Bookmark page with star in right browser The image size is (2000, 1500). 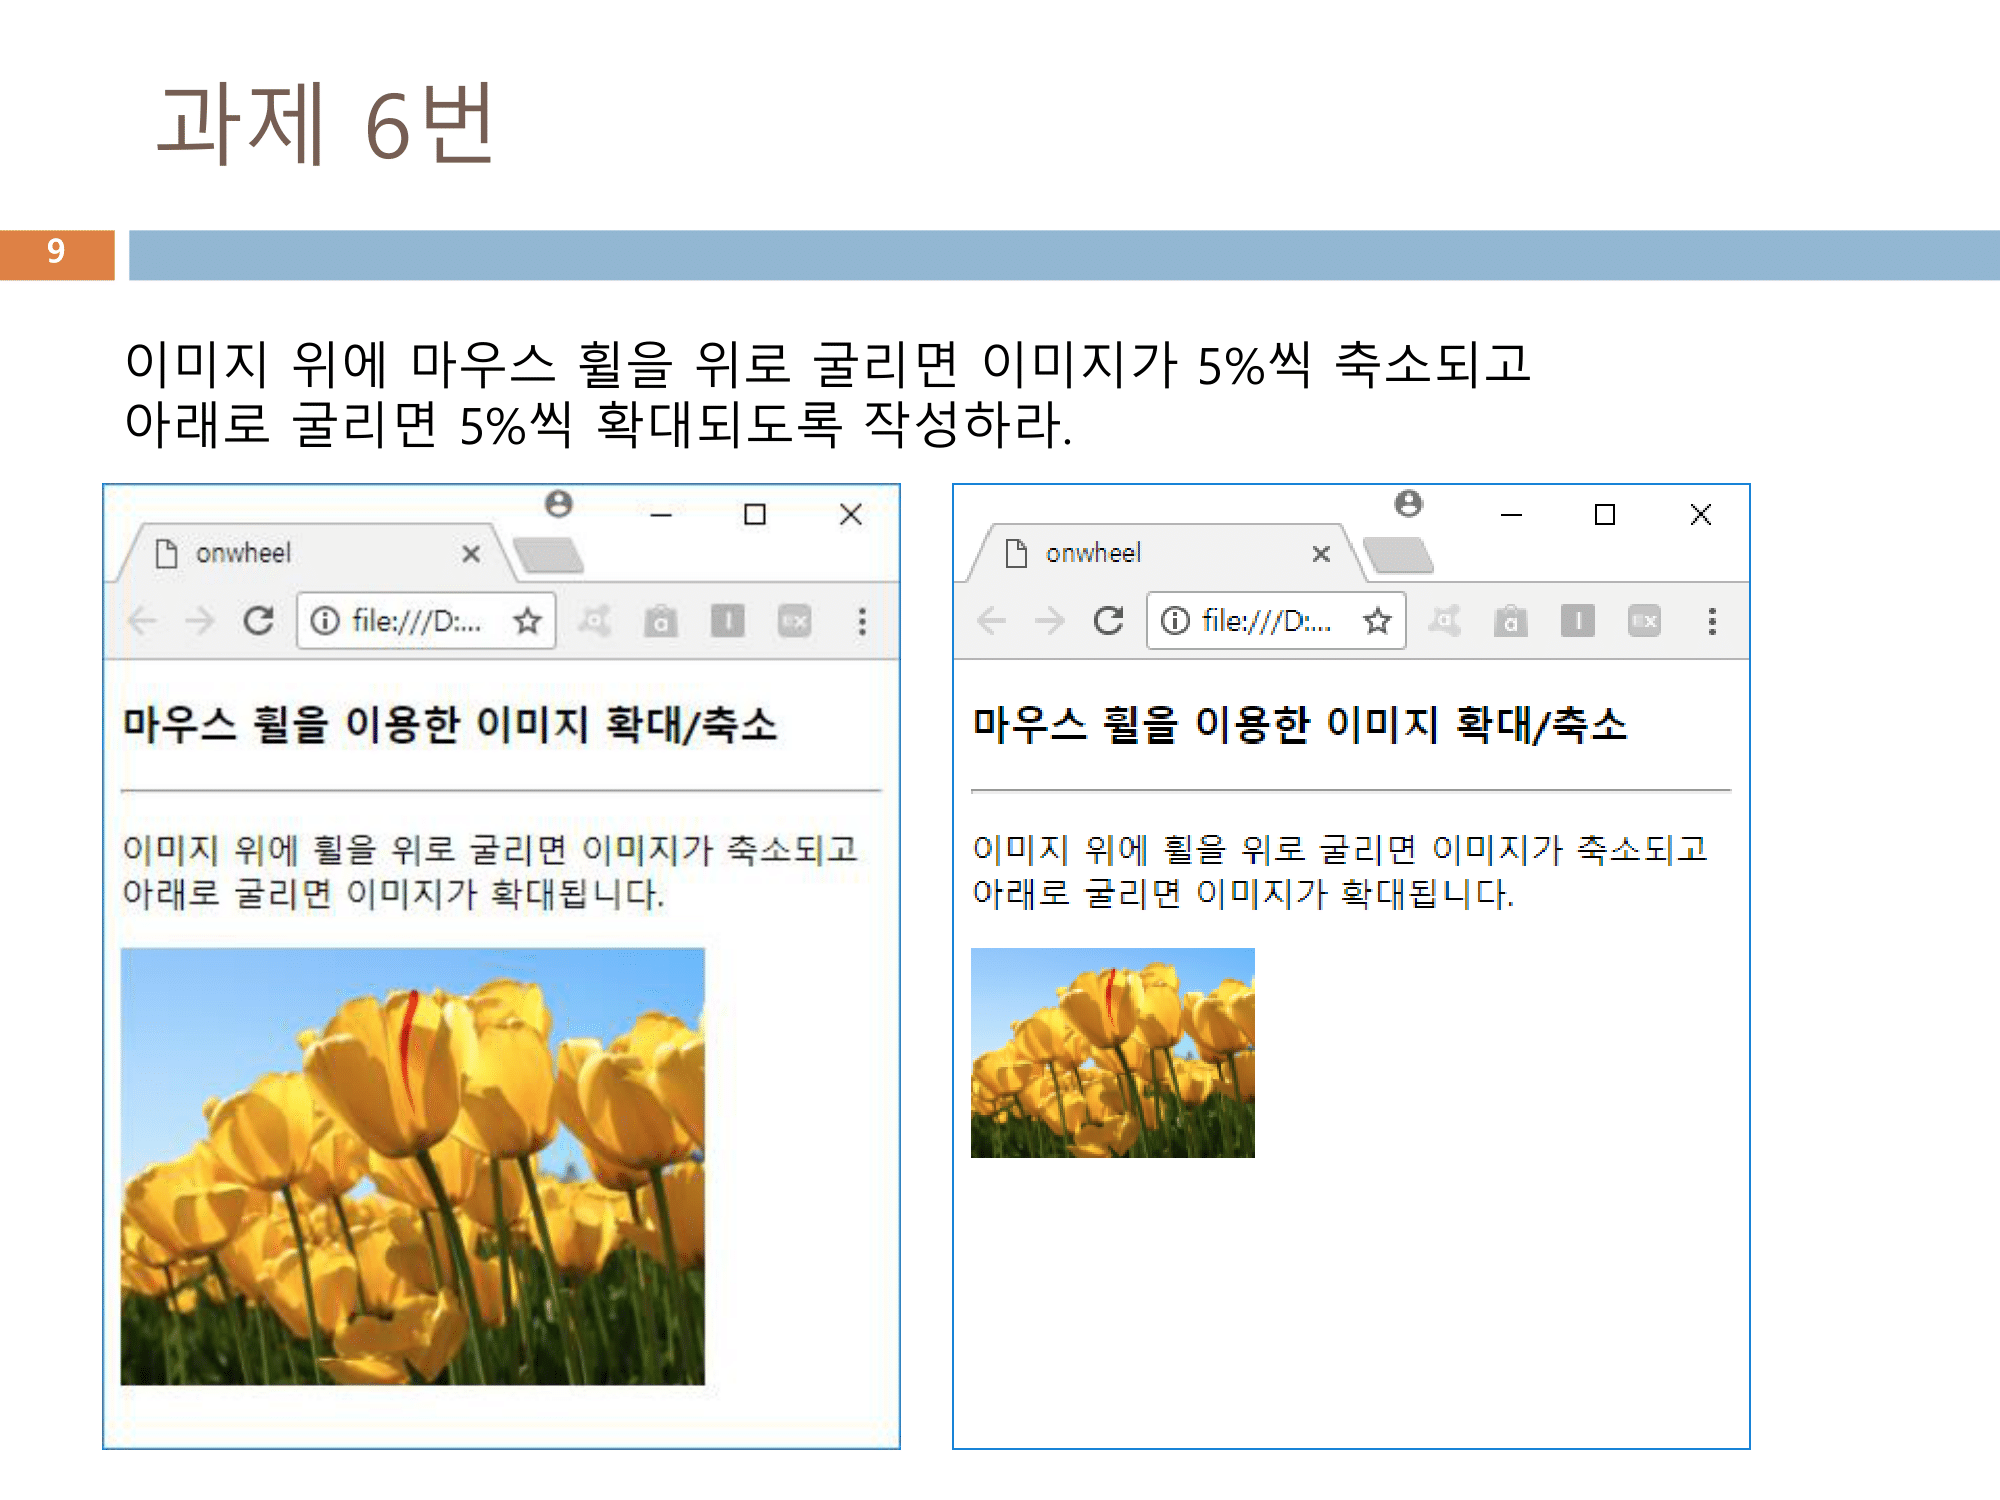click(x=1377, y=621)
